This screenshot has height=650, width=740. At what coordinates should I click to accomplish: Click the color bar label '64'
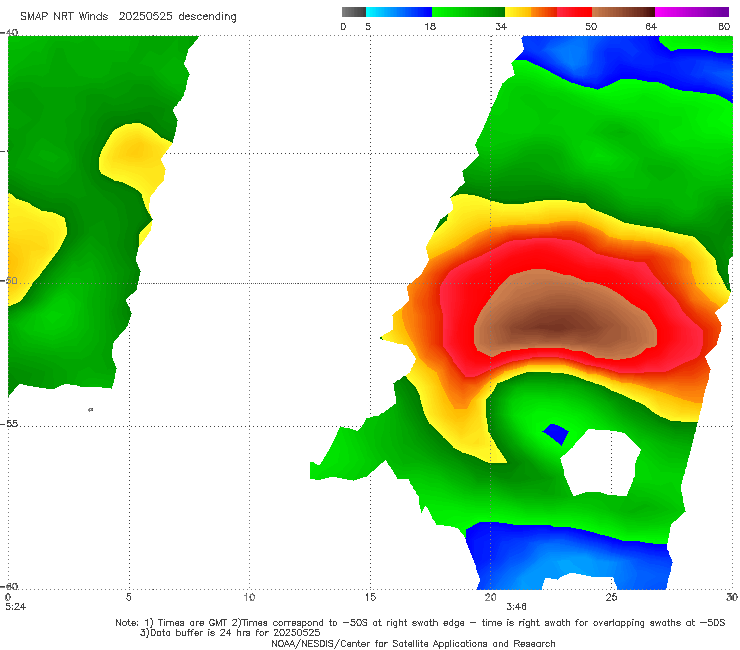click(651, 27)
